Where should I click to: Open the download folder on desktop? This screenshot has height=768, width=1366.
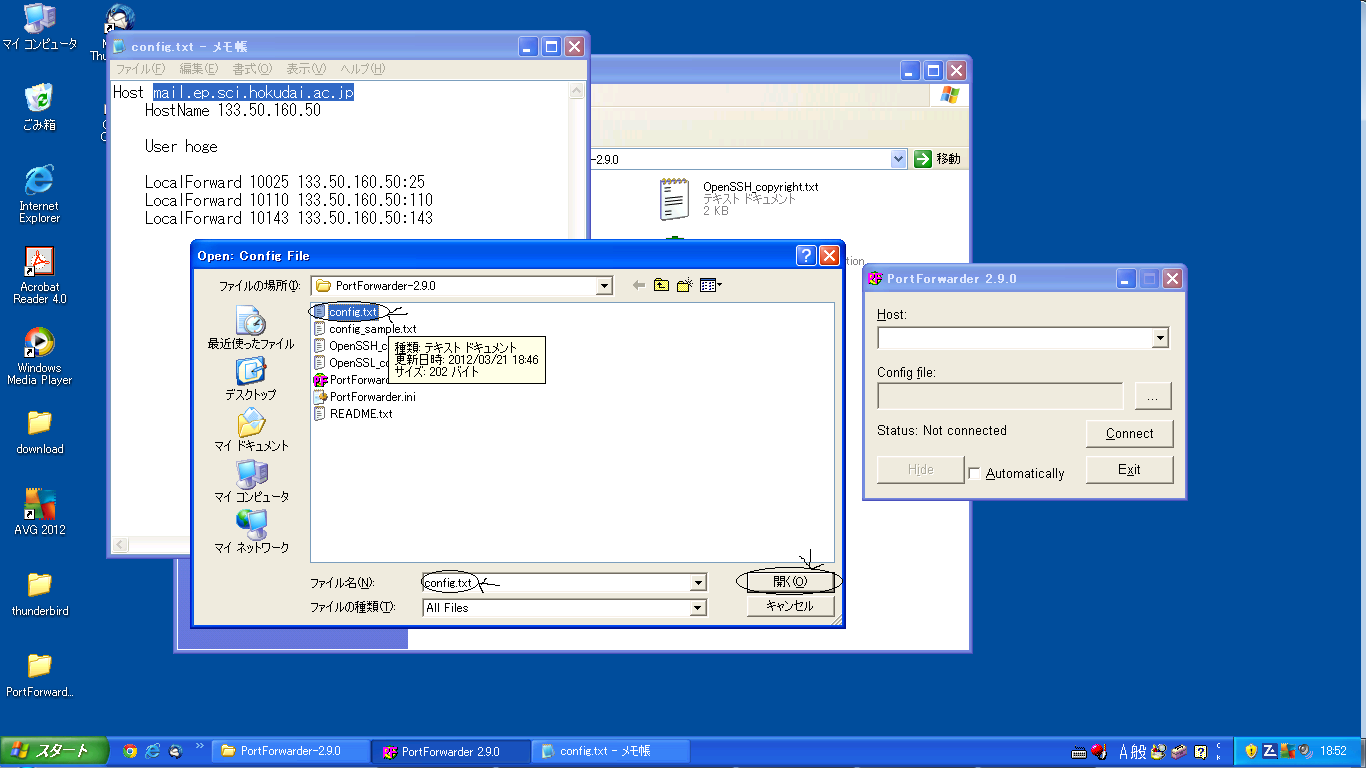coord(39,431)
